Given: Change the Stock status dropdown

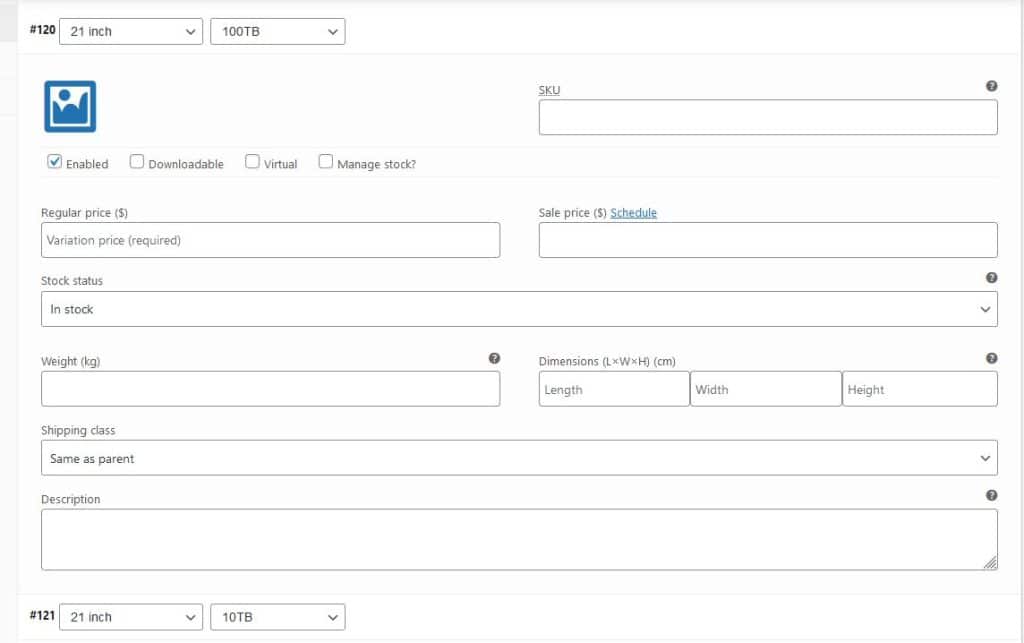Looking at the screenshot, I should [519, 309].
